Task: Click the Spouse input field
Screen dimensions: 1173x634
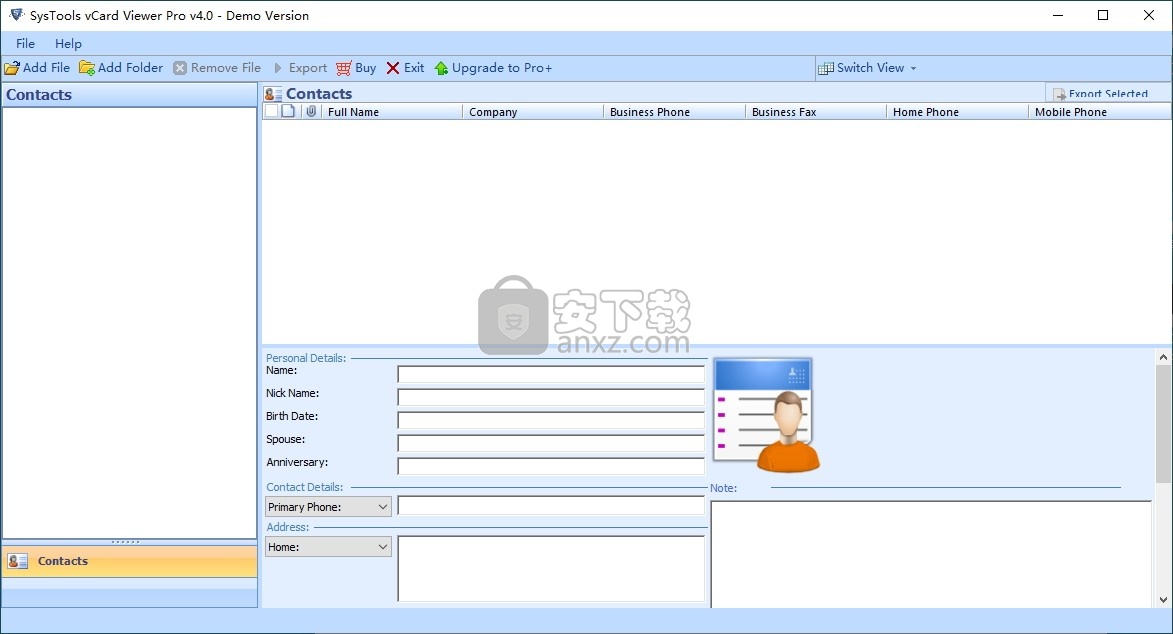Action: tap(551, 444)
